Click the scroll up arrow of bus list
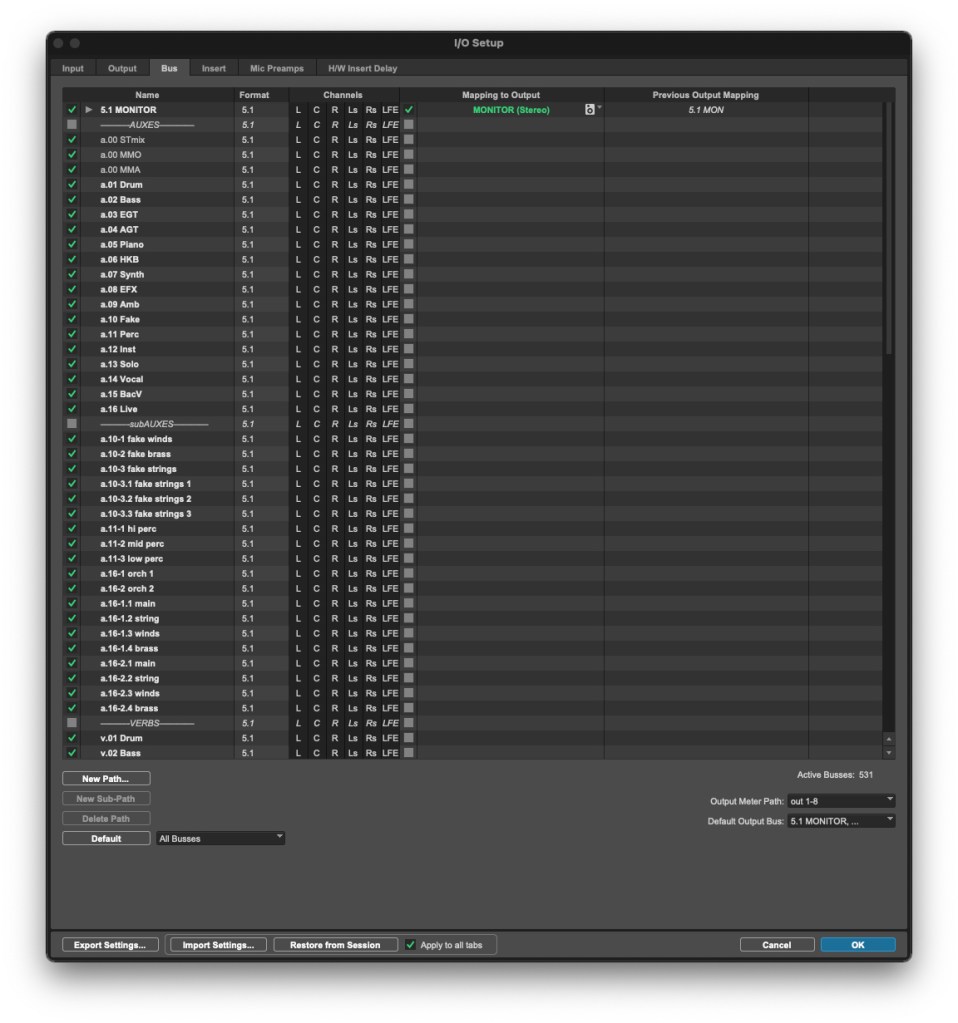Screen dimensions: 958x1023 click(x=889, y=739)
